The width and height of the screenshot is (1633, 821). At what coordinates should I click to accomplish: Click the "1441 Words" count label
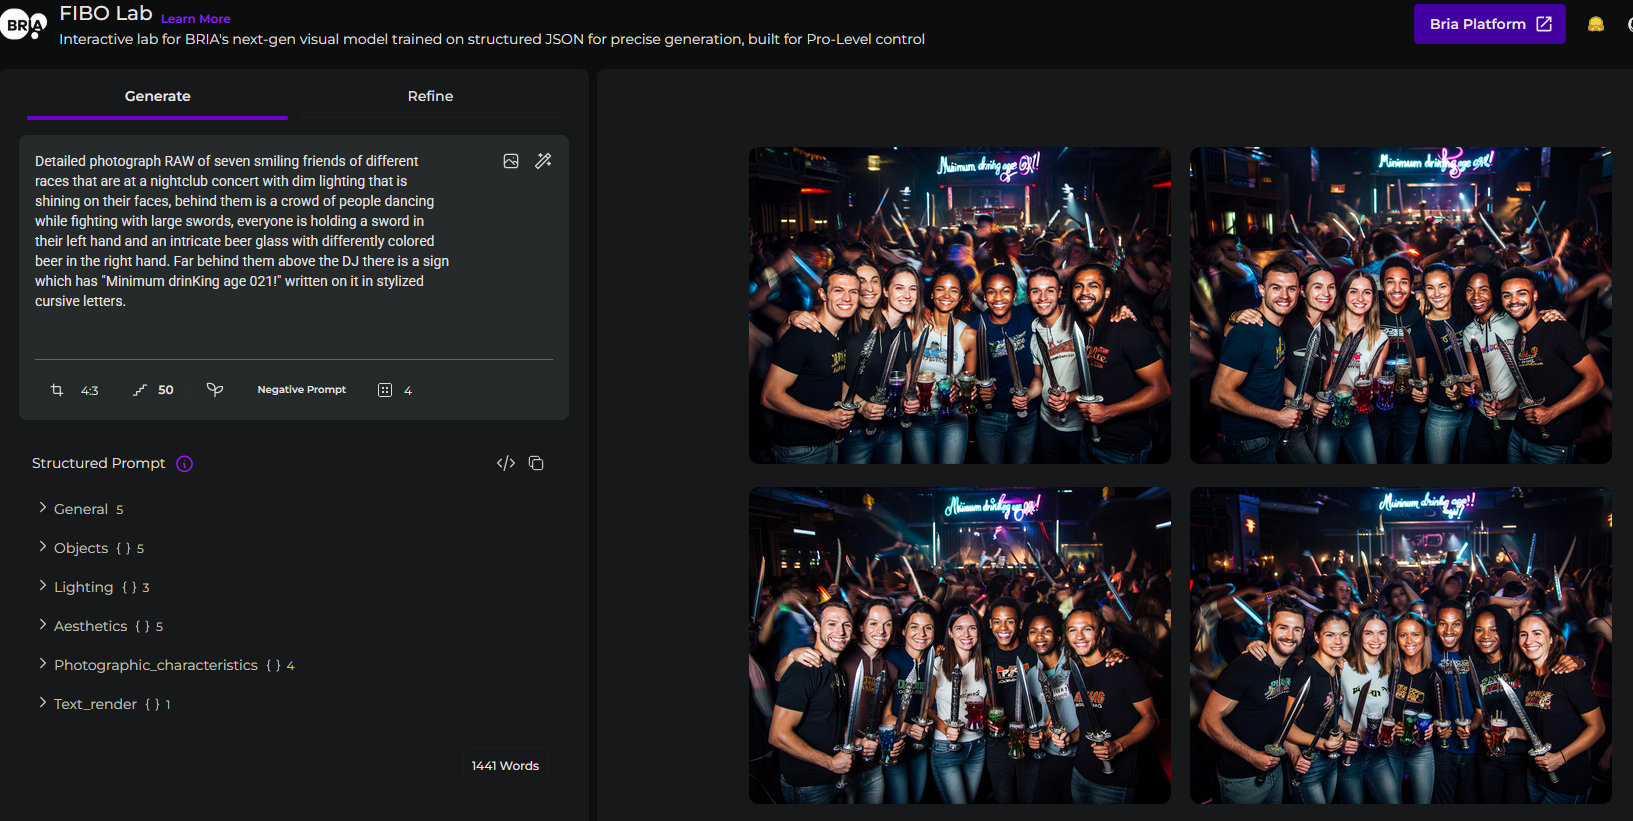pyautogui.click(x=505, y=766)
